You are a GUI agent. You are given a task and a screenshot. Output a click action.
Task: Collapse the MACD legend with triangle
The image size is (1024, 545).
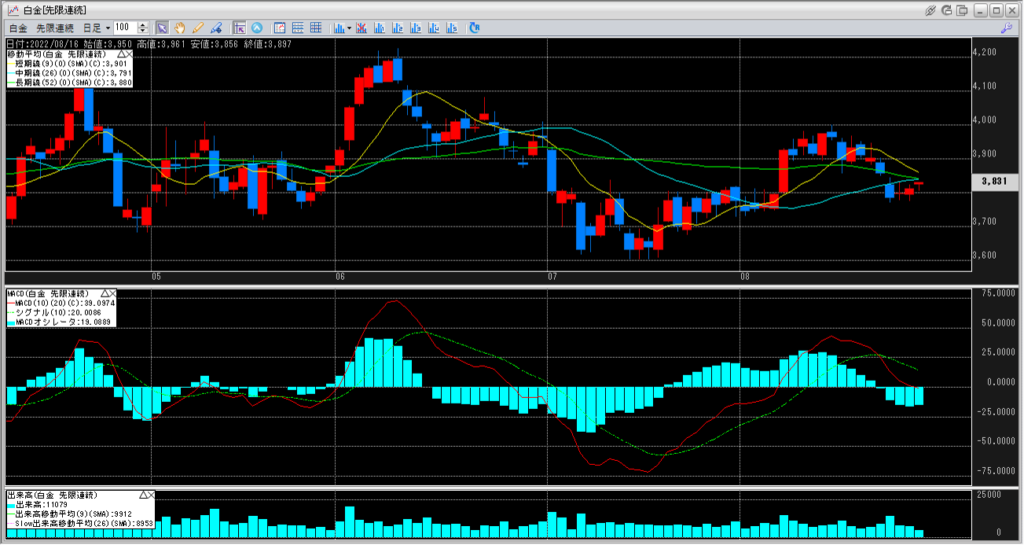tap(105, 294)
